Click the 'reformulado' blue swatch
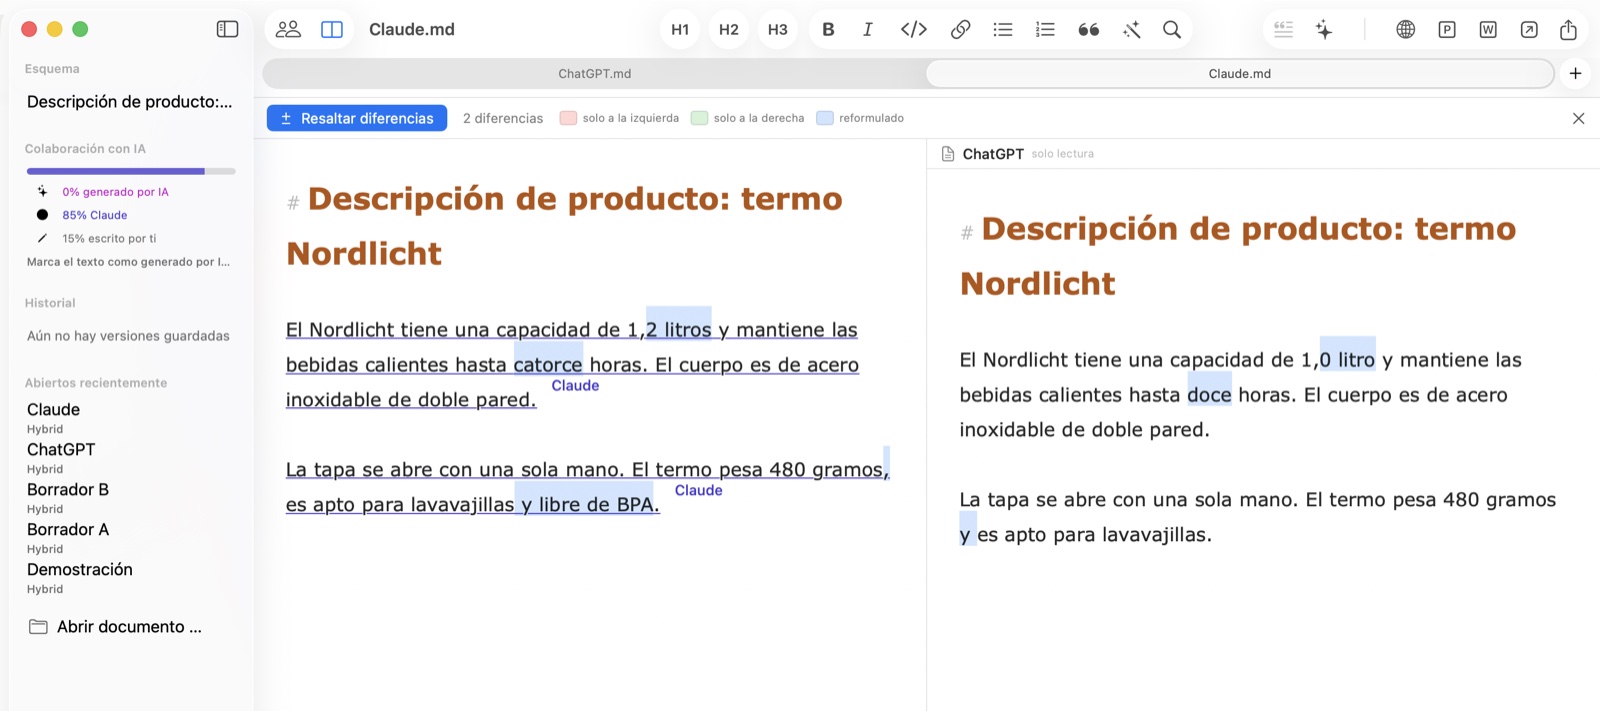The image size is (1600, 711). point(825,118)
